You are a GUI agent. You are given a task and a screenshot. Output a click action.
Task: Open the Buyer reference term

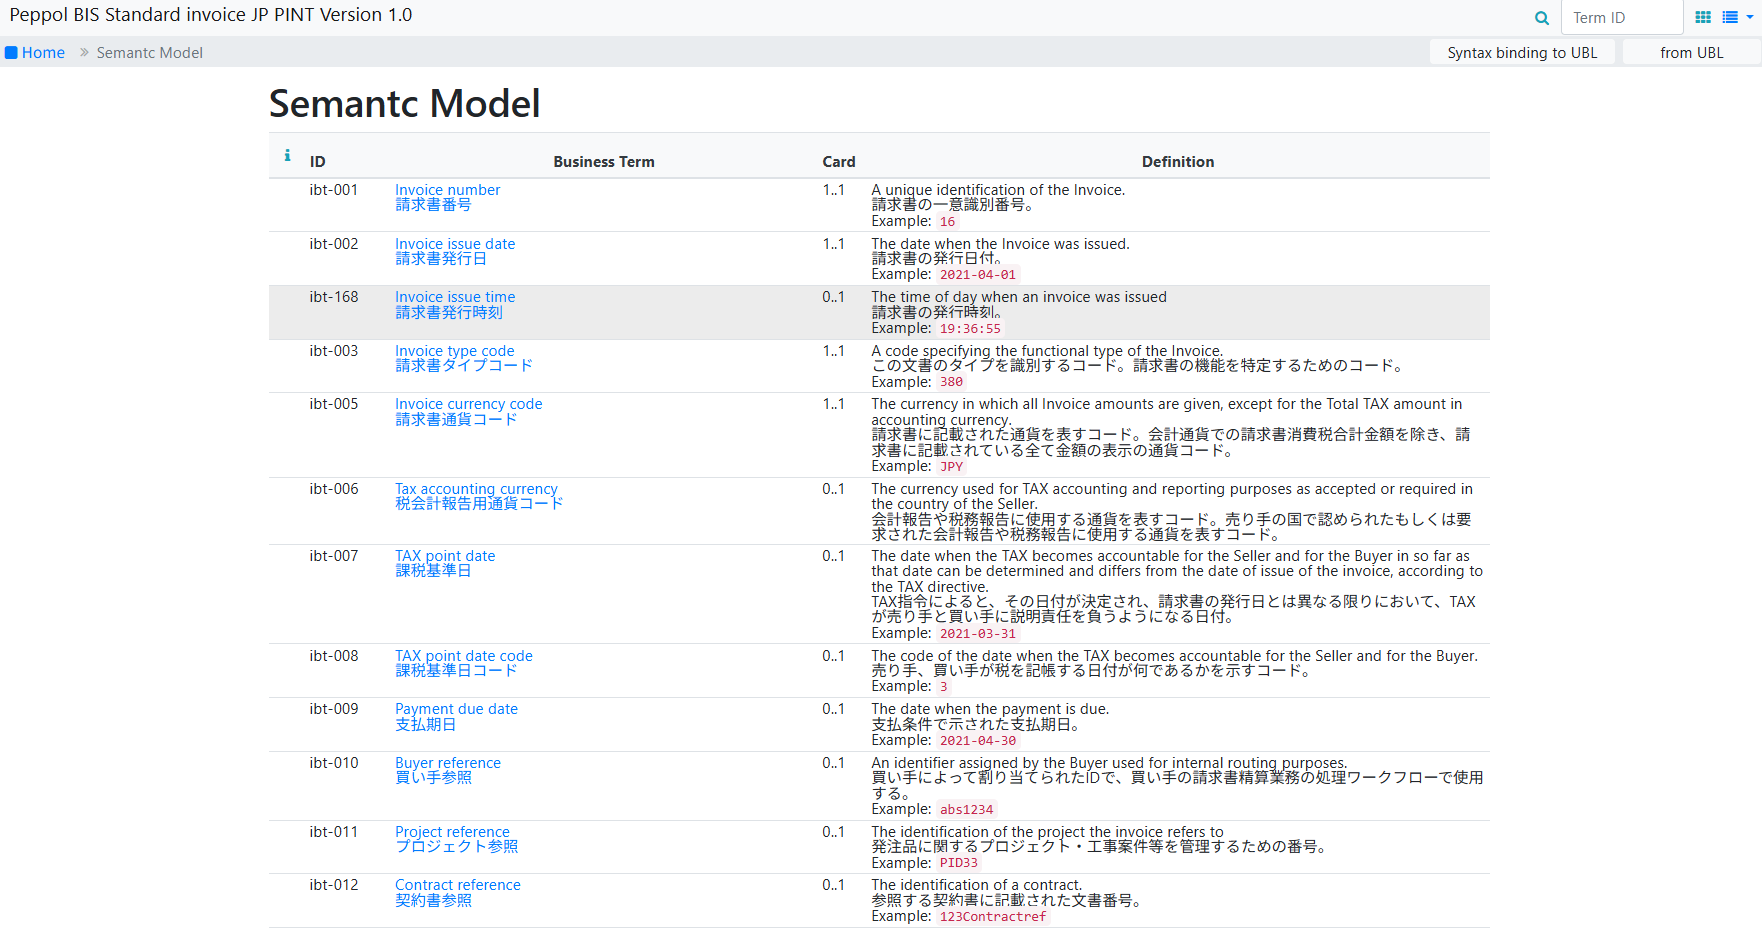coord(447,763)
